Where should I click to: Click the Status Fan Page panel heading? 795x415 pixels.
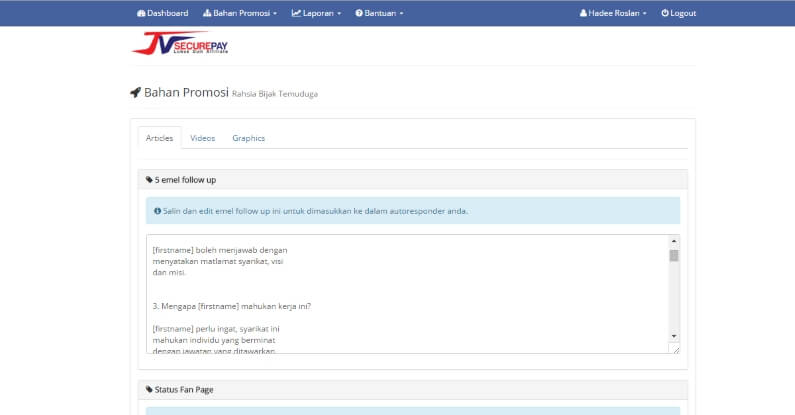[x=413, y=390]
